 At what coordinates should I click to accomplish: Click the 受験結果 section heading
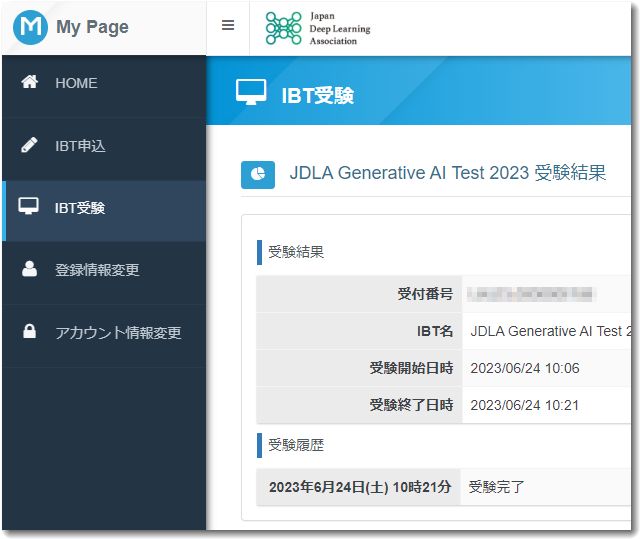[x=296, y=252]
